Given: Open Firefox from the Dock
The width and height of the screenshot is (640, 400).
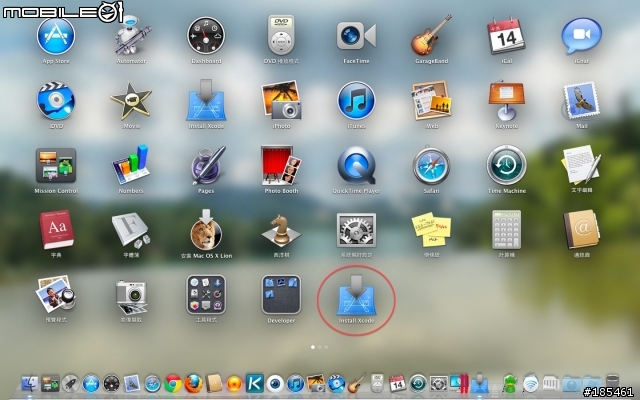Looking at the screenshot, I should point(193,384).
